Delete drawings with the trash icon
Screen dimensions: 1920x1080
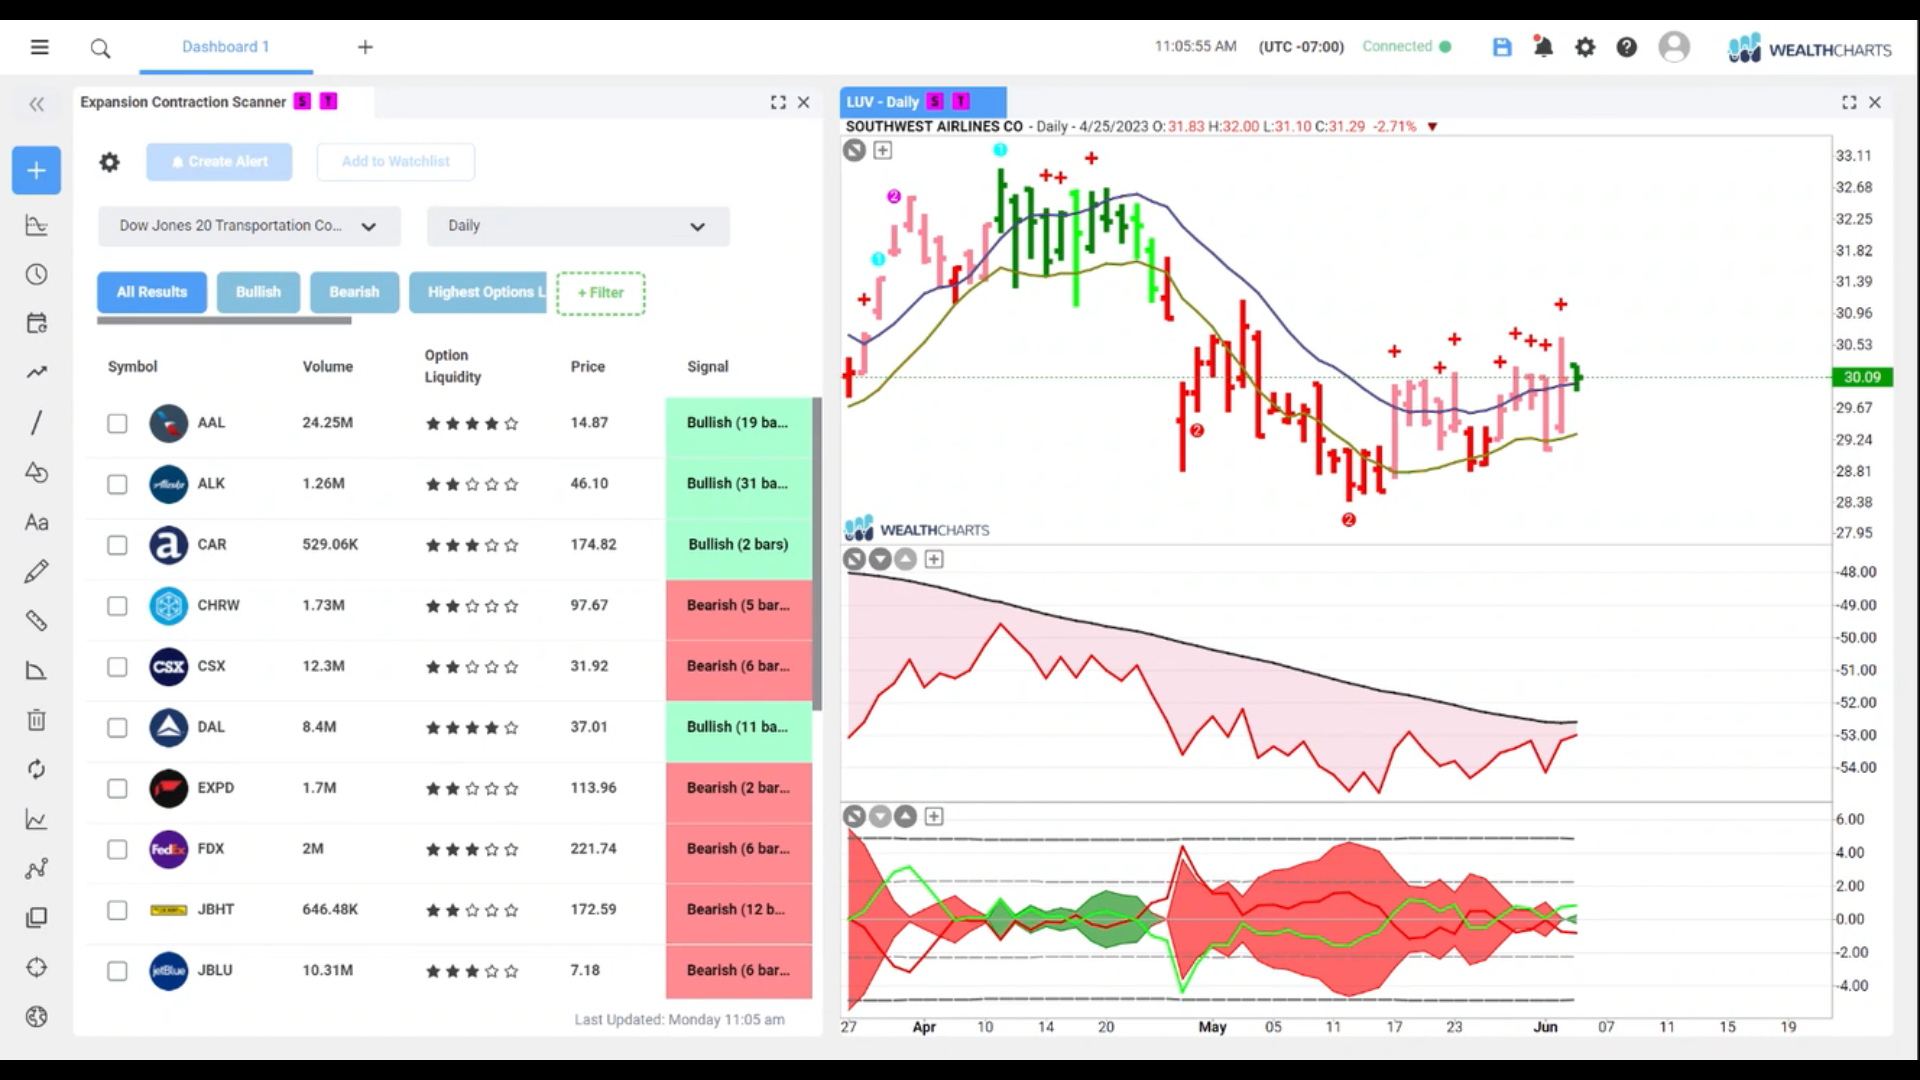coord(36,719)
